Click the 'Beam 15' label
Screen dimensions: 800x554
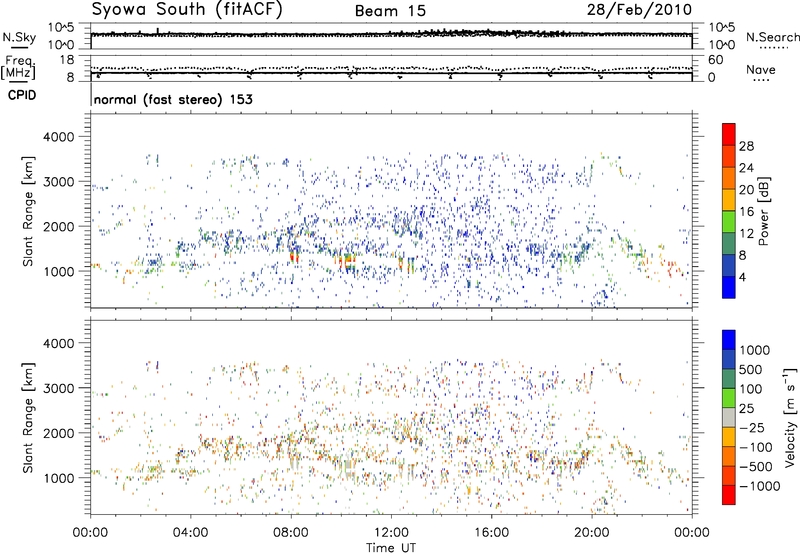pos(390,11)
